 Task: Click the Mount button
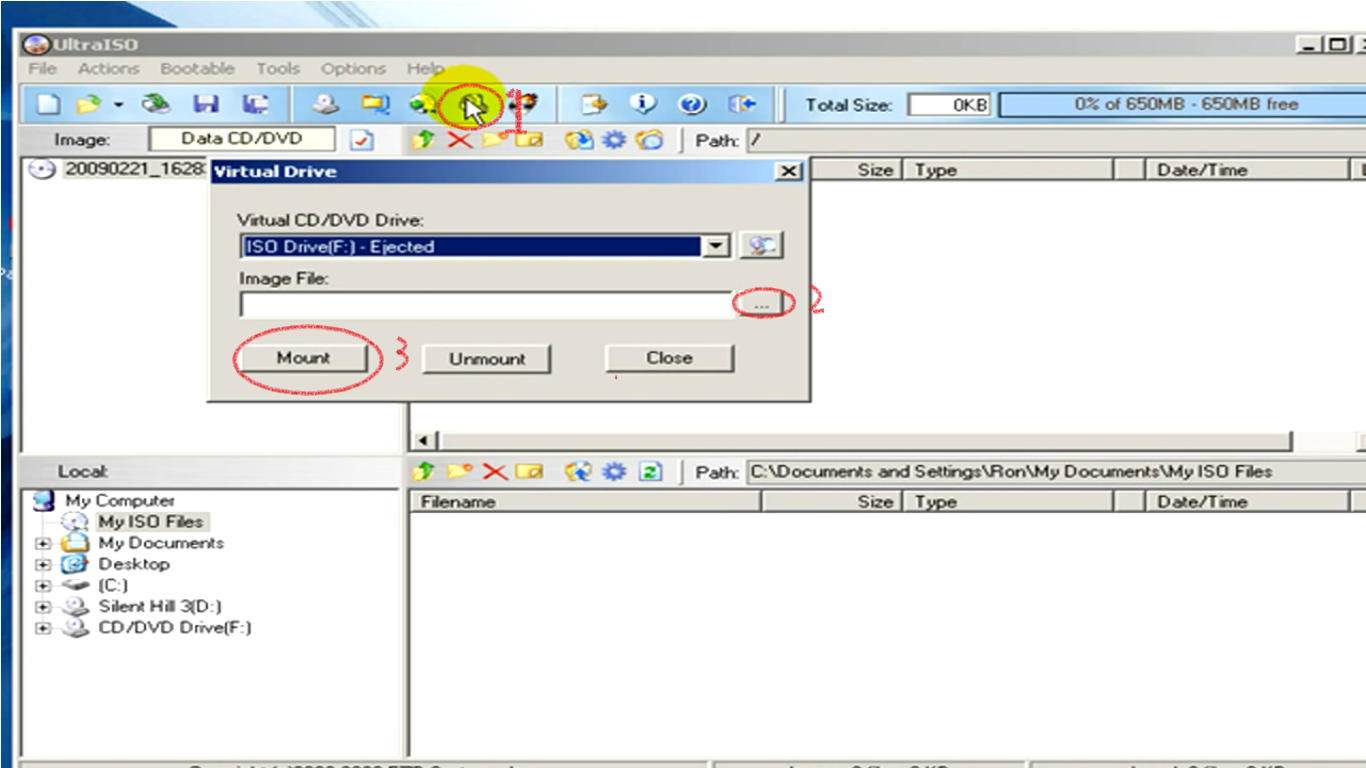(x=304, y=358)
